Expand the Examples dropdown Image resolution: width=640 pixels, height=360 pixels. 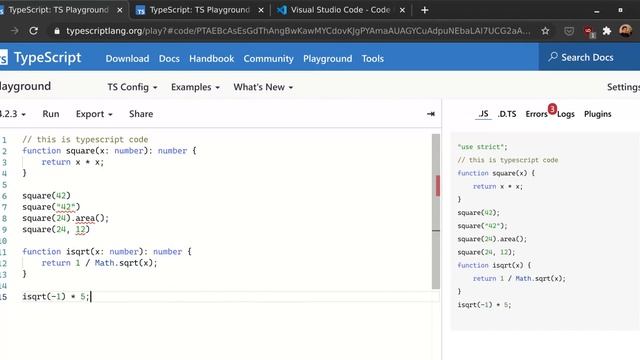click(x=195, y=87)
